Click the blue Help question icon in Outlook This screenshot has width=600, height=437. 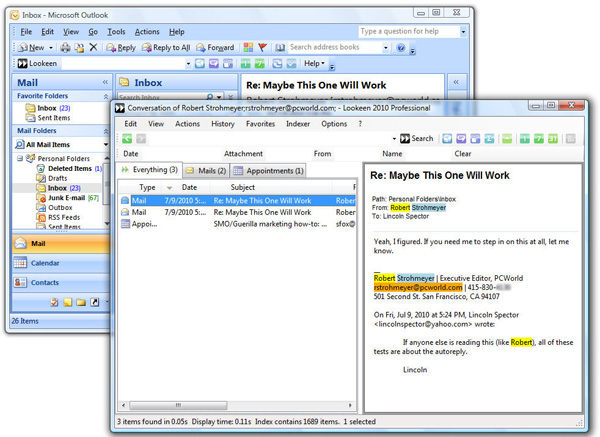401,47
